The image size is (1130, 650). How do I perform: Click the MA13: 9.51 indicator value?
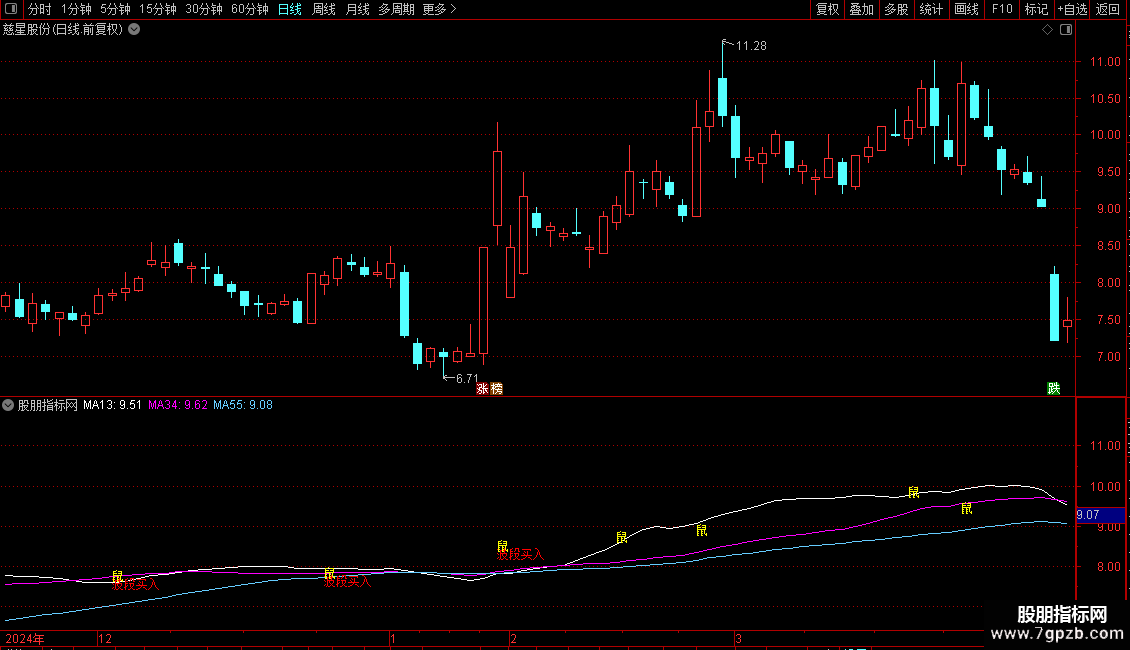pos(112,405)
